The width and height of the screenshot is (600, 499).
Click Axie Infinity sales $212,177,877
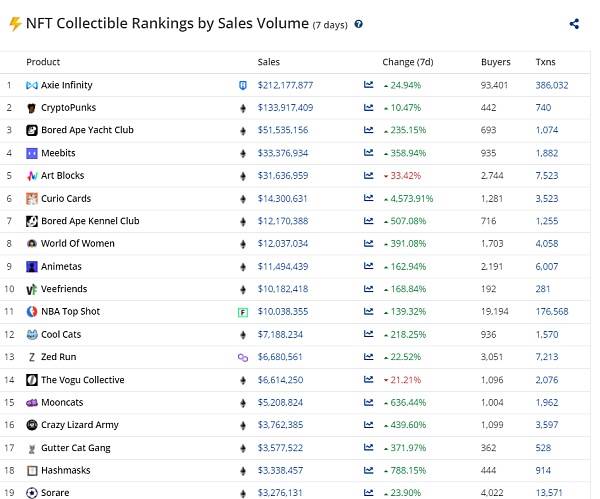(285, 85)
